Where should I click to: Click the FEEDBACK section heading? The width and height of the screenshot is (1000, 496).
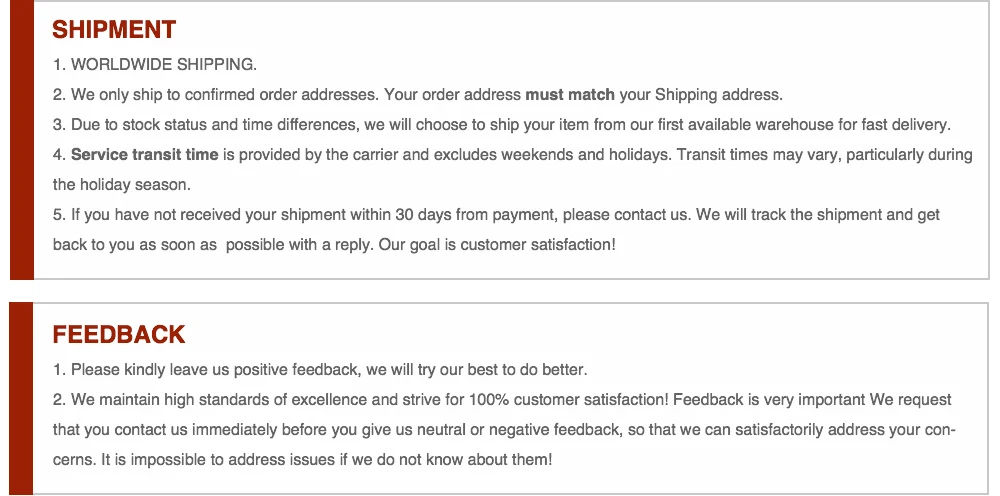click(119, 335)
